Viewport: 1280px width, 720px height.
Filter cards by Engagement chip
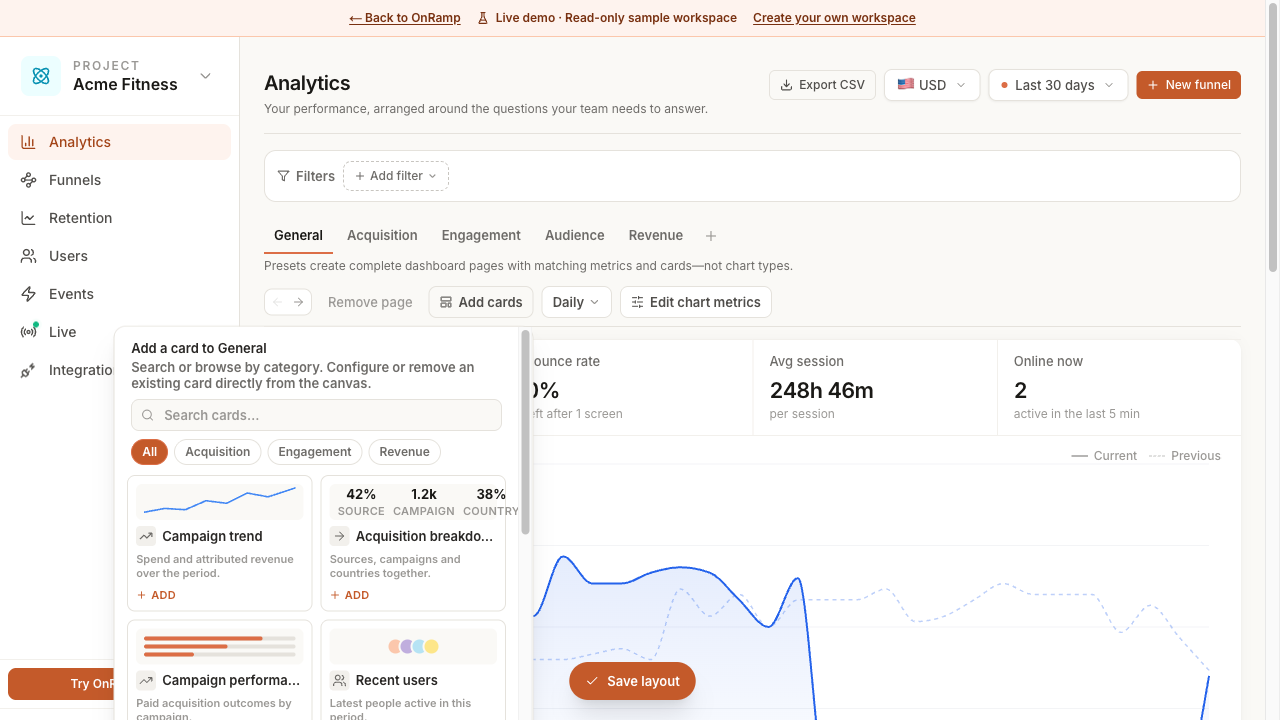coord(315,452)
